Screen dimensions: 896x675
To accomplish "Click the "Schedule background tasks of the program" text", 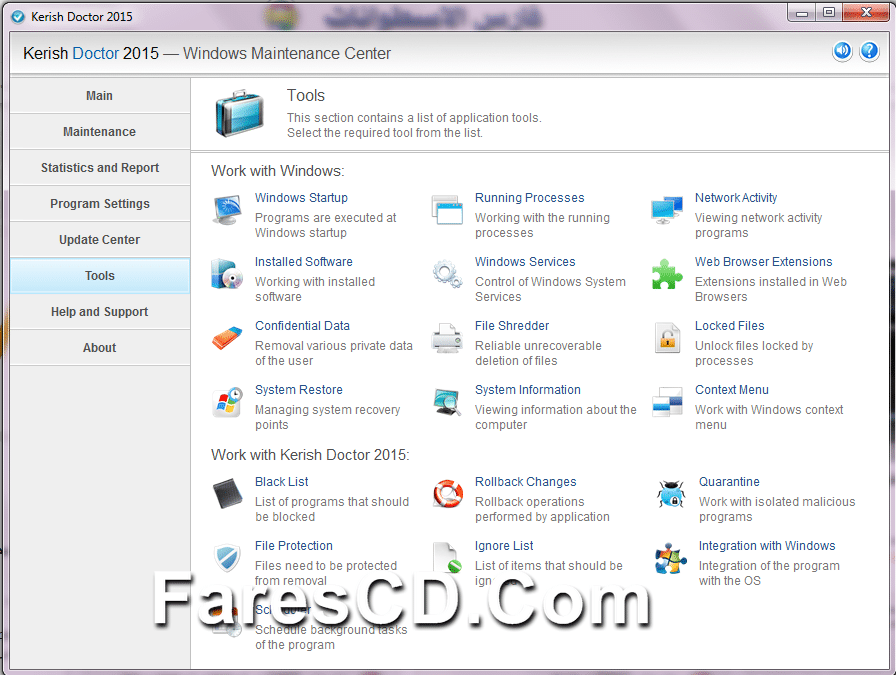I will tap(331, 637).
